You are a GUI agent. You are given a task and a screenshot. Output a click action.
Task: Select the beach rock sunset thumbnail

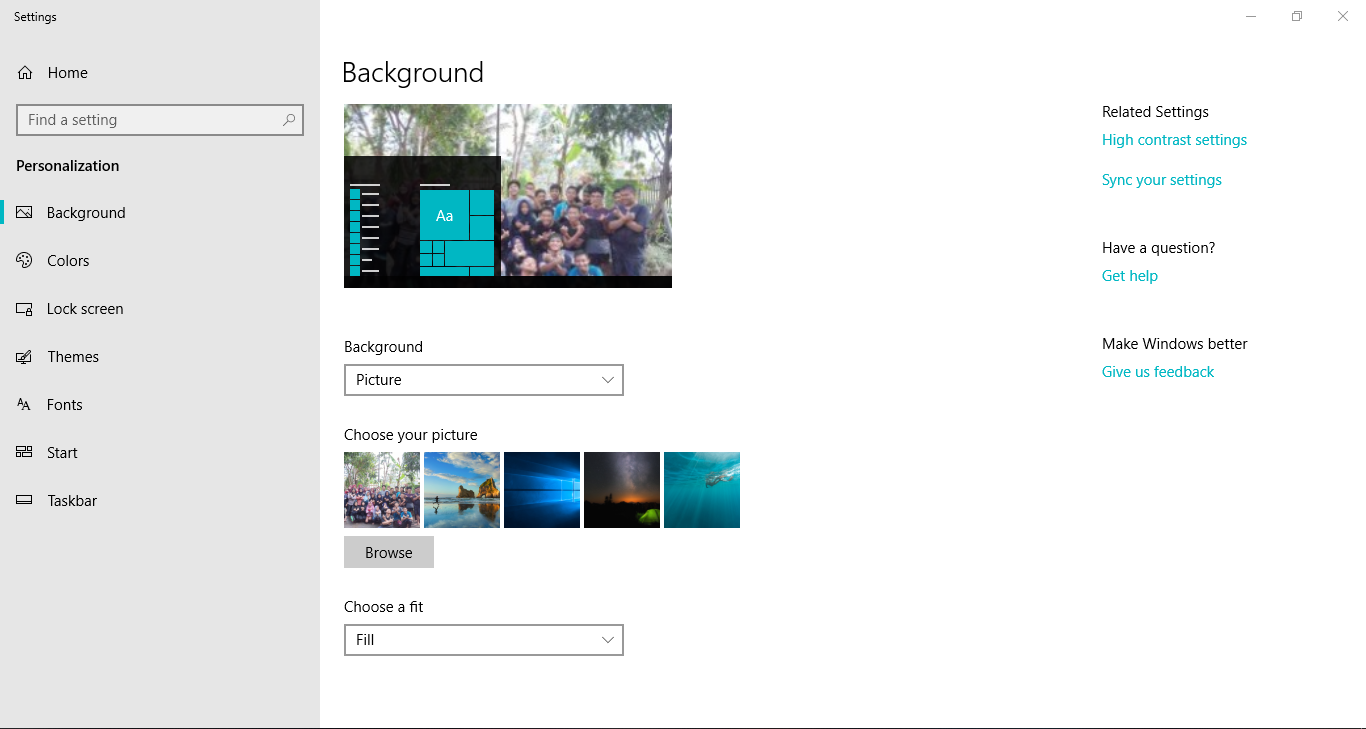(462, 490)
